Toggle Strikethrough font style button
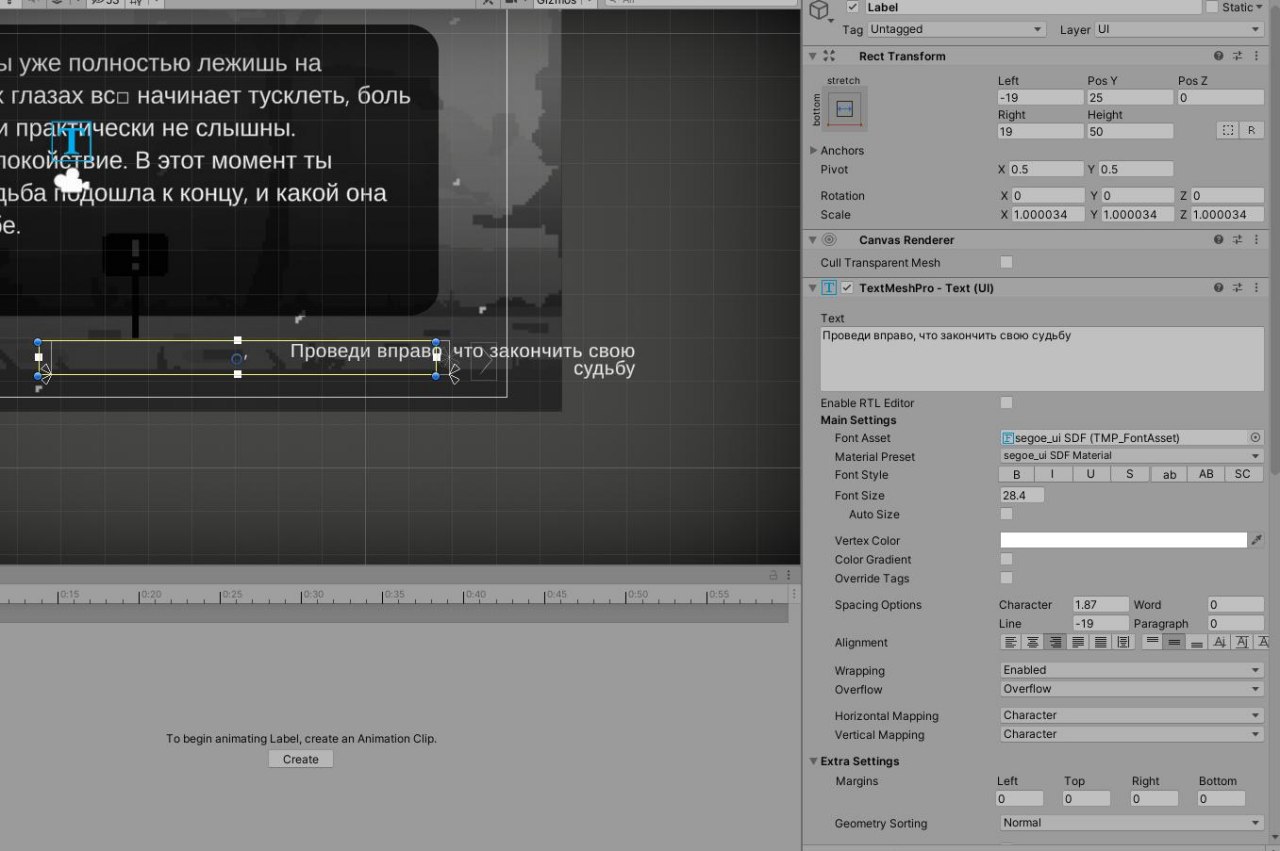This screenshot has width=1280, height=851. (1129, 474)
